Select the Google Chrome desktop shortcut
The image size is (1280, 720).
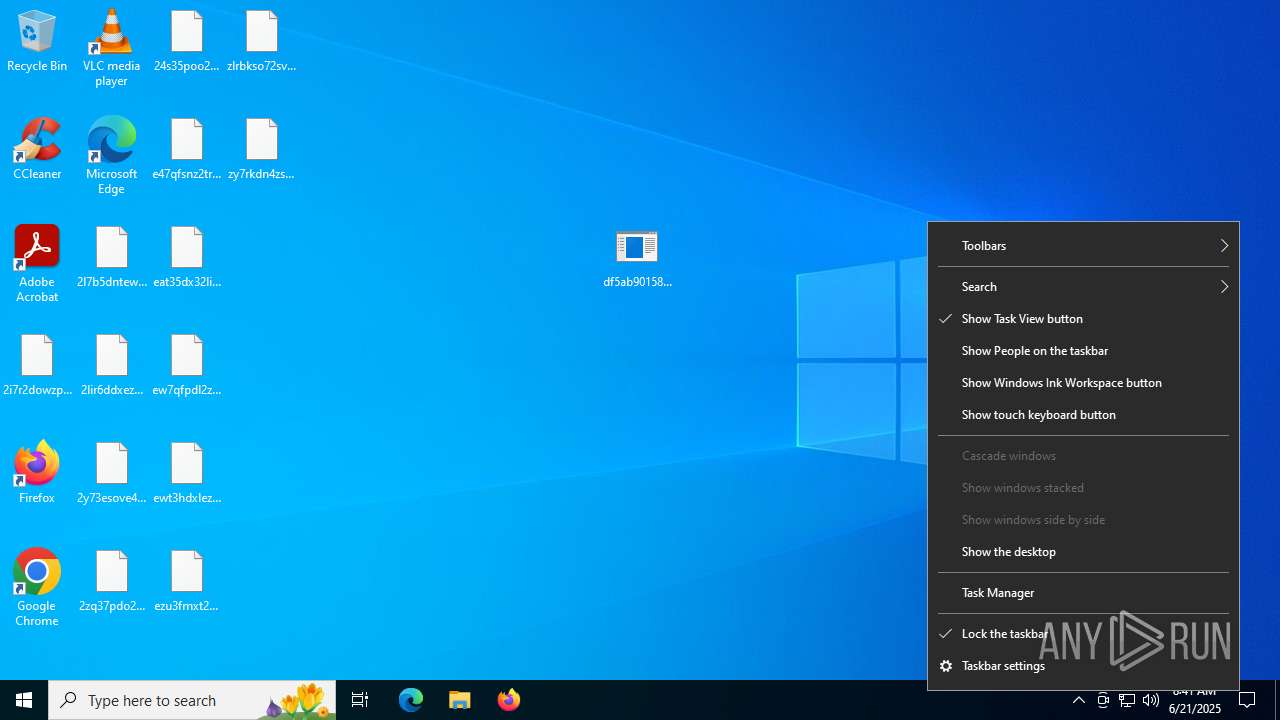[37, 588]
